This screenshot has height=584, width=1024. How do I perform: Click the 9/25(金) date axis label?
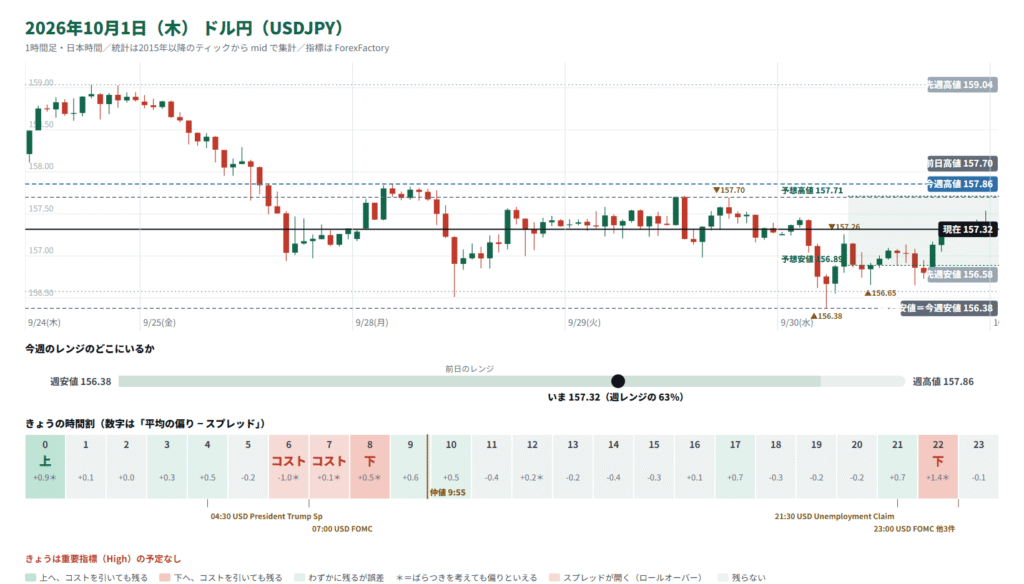(x=159, y=322)
